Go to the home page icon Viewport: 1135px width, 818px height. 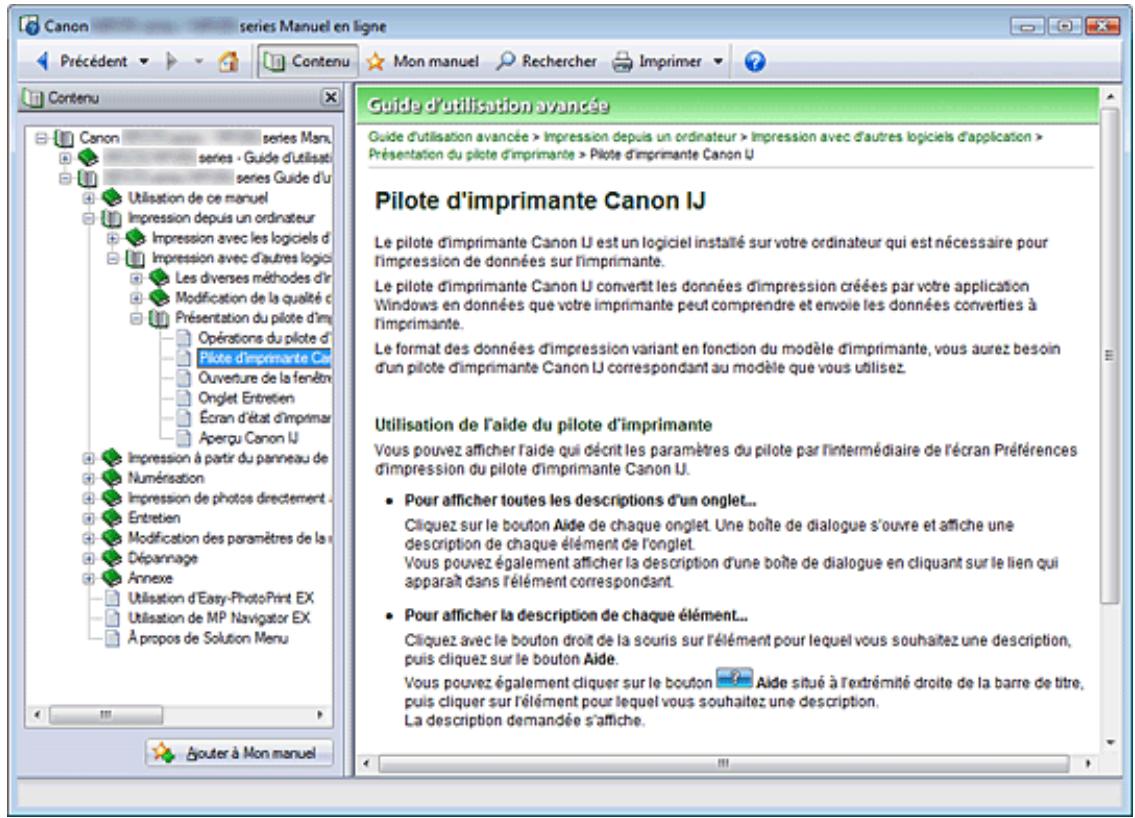click(229, 62)
